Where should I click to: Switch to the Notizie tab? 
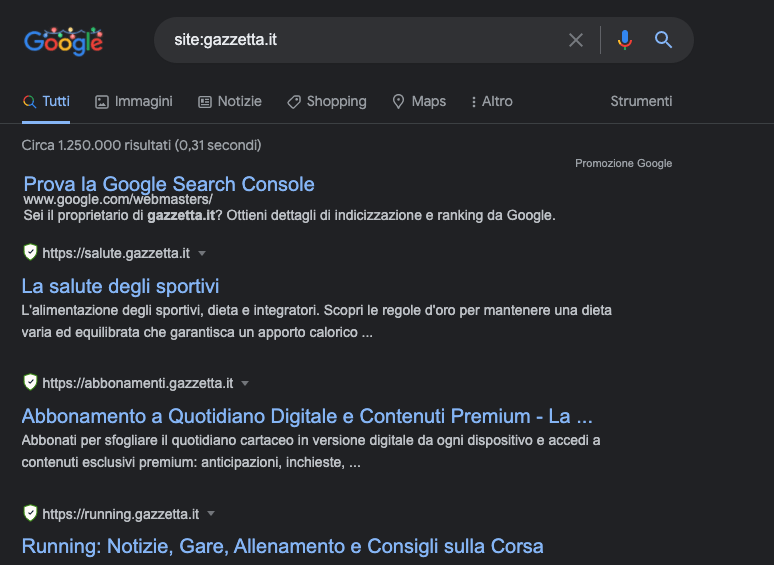pyautogui.click(x=230, y=102)
